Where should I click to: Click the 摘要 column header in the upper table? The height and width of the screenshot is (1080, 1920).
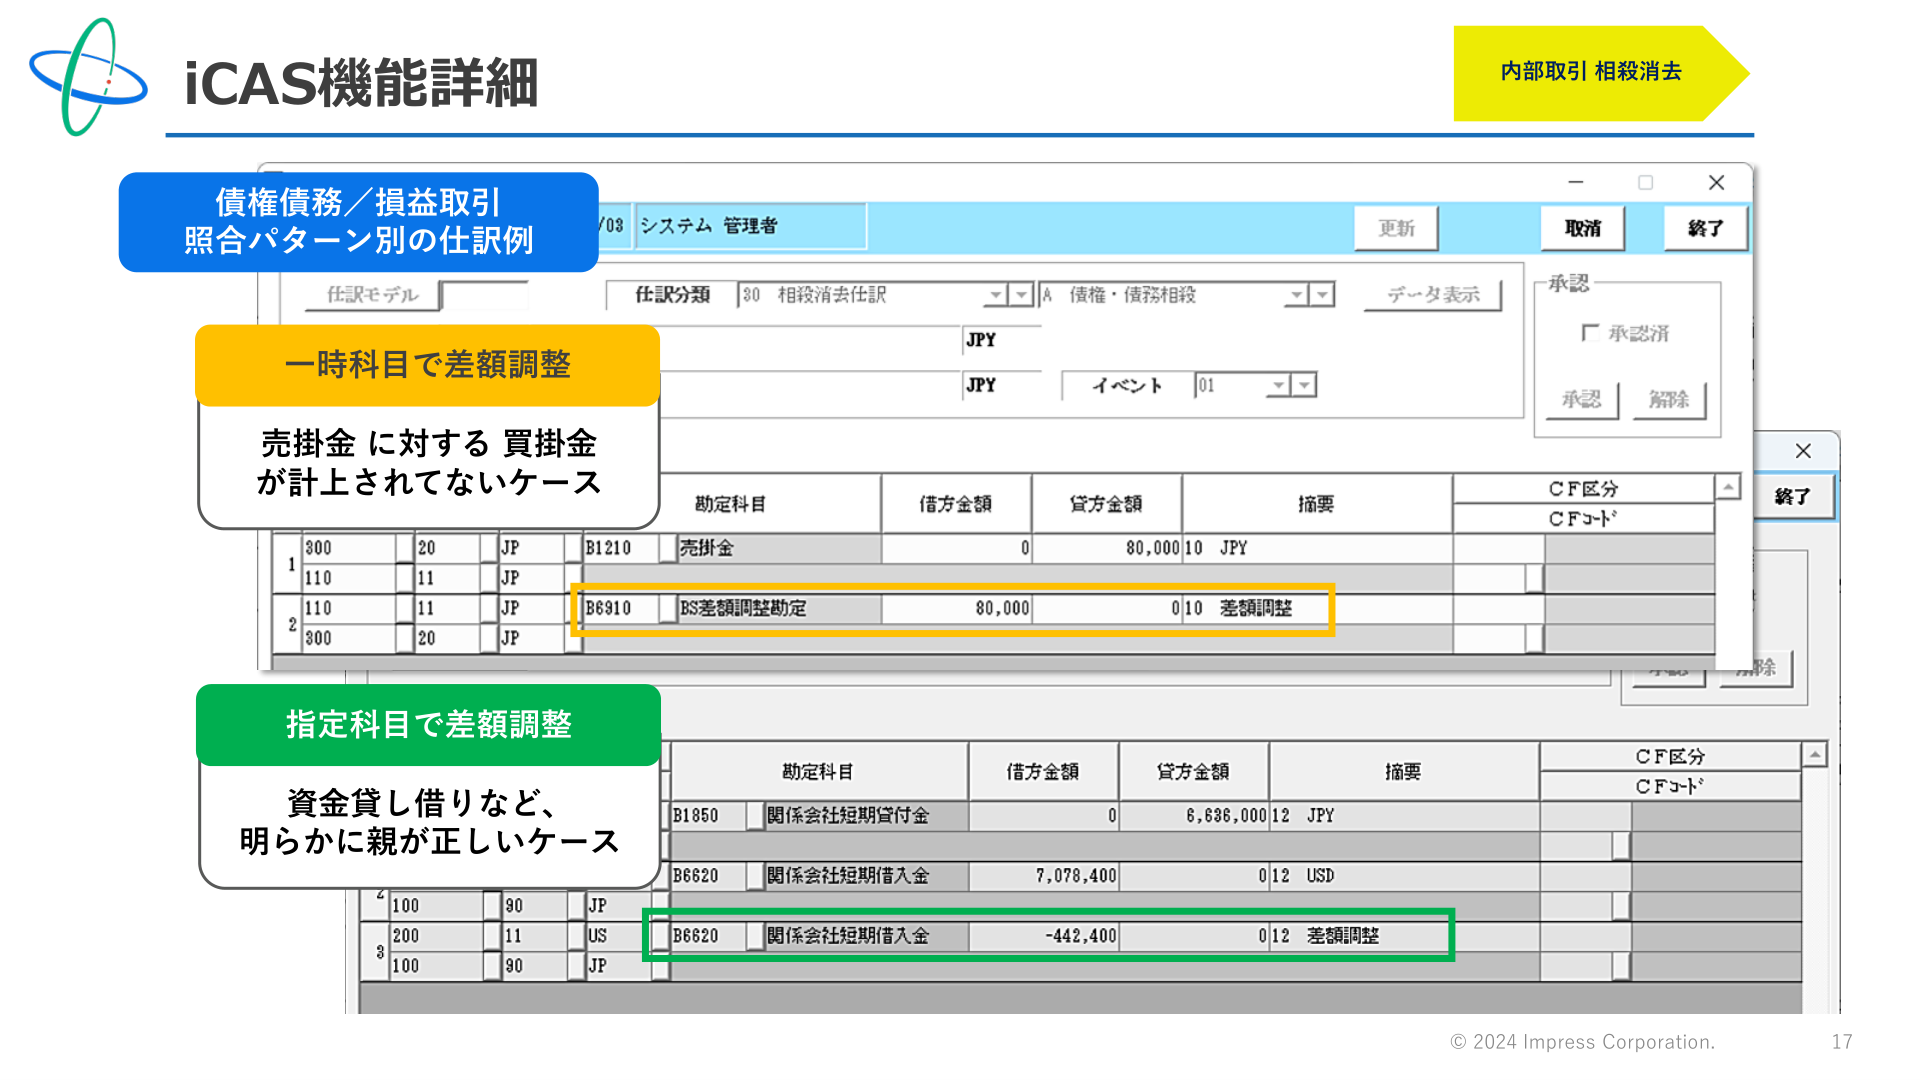[1316, 504]
